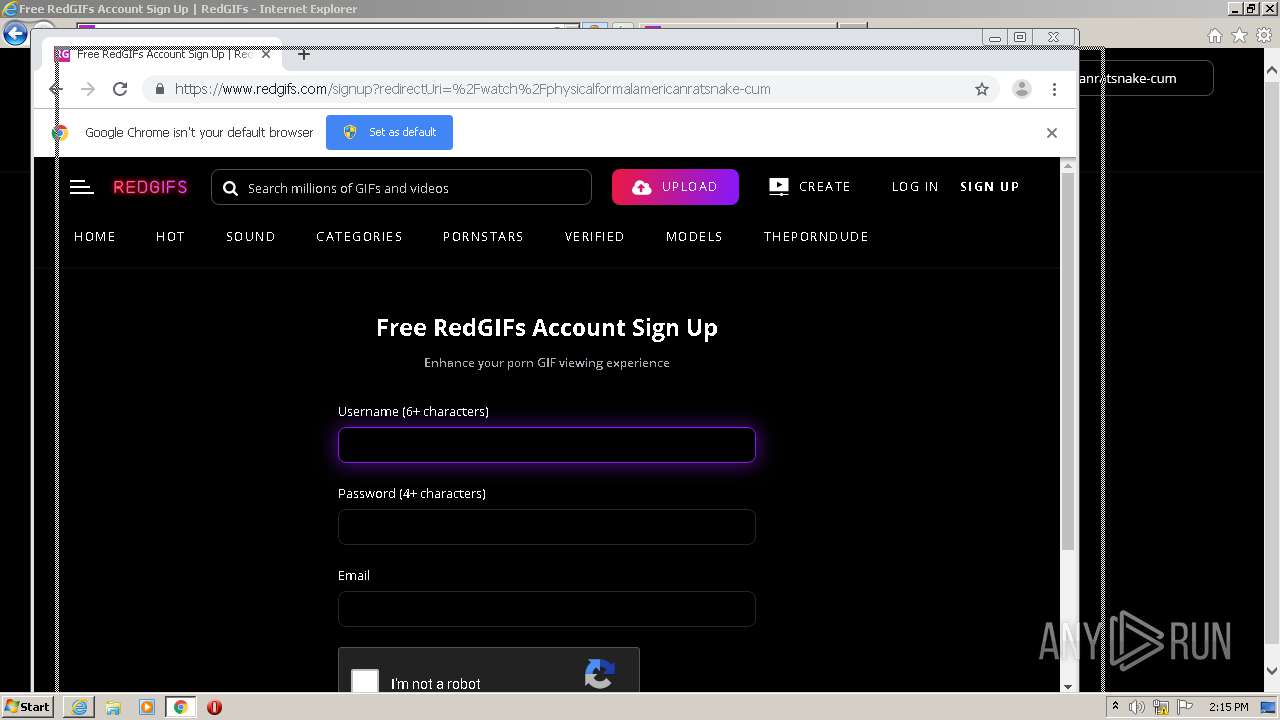Open the RedGIFs hamburger menu
This screenshot has width=1280, height=720.
tap(82, 187)
